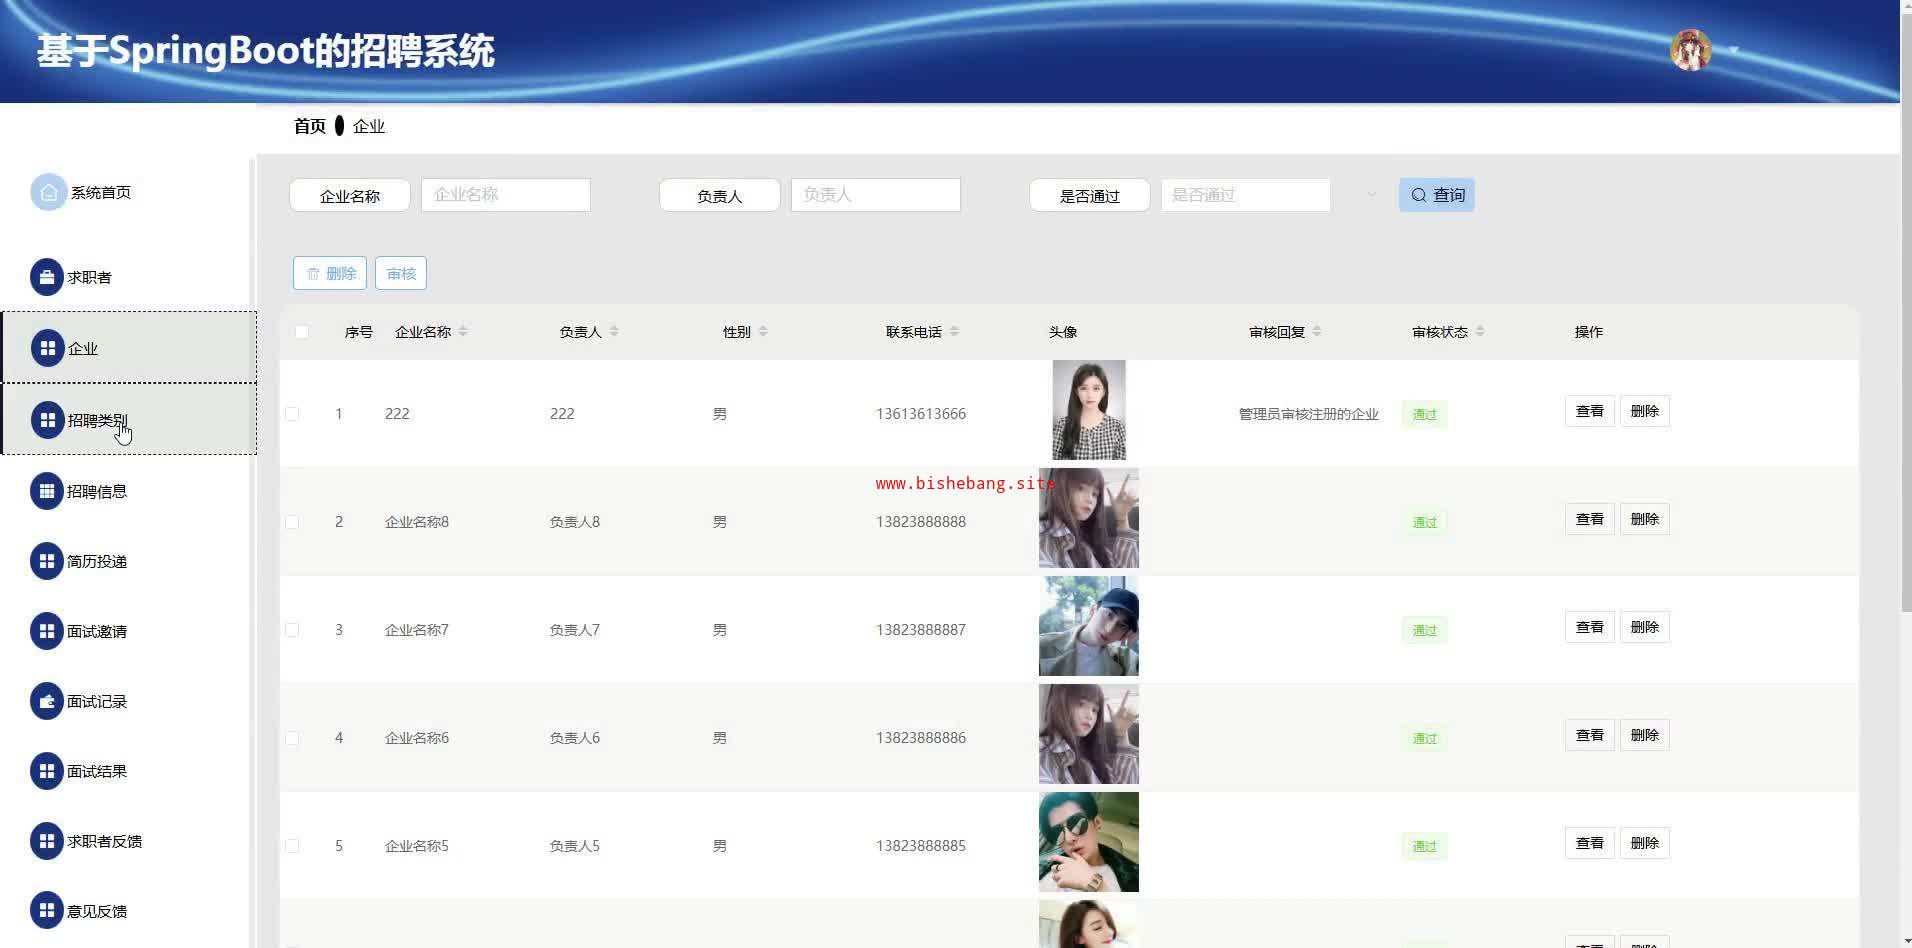Check the checkbox for 企业名称6 row

[292, 738]
